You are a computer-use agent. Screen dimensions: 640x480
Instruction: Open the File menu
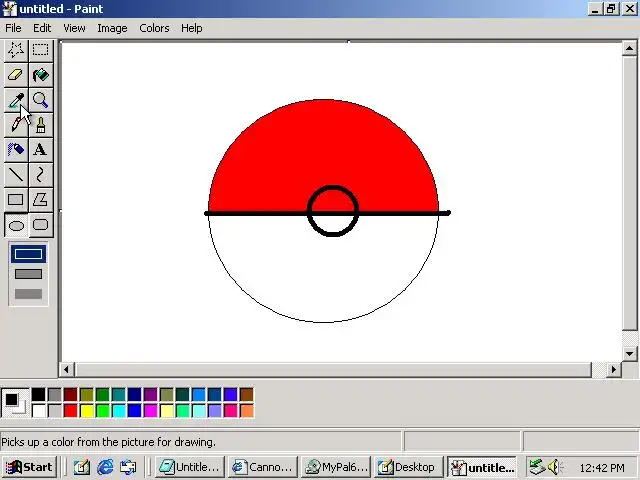tap(13, 28)
